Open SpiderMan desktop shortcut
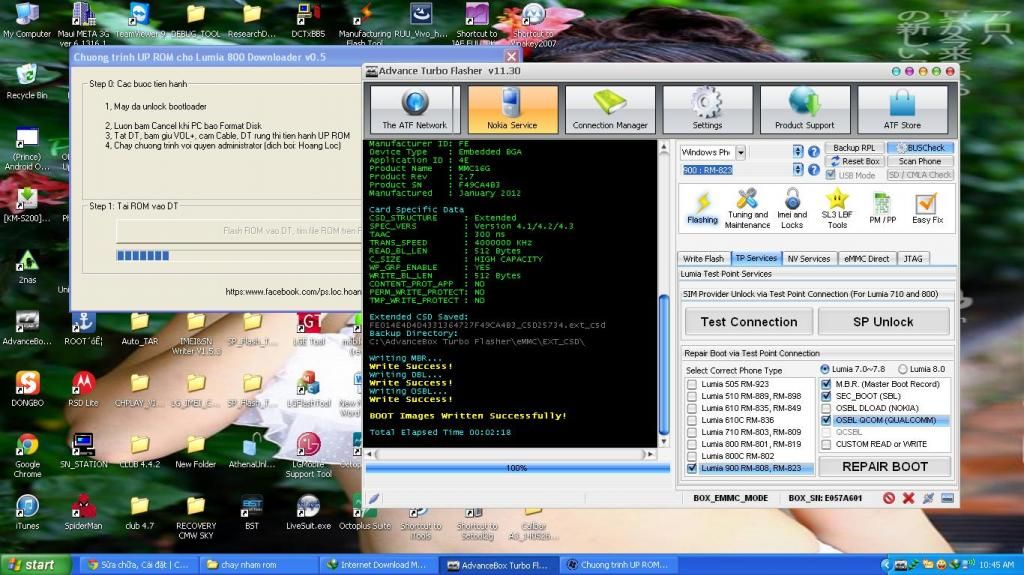 pos(83,512)
